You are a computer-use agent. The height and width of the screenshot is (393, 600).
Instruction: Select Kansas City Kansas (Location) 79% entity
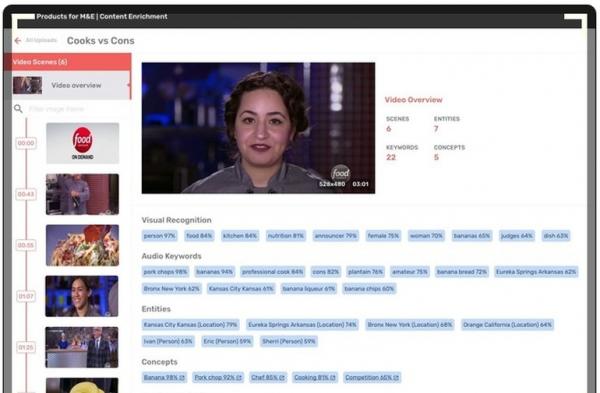pos(191,325)
